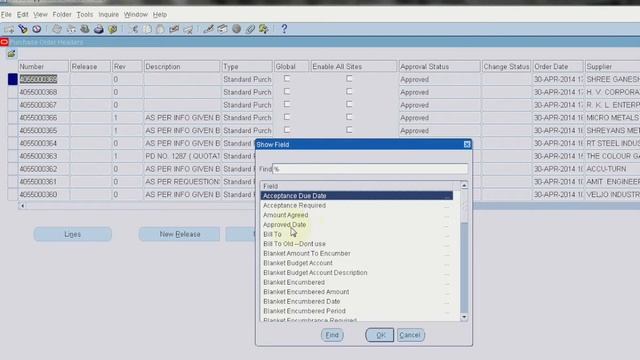Click the table's horizontal scroll left arrow
The image size is (640, 360).
click(22, 206)
